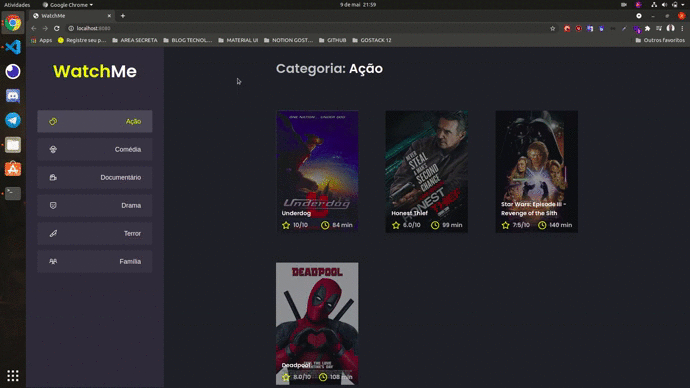Viewport: 690px width, 388px height.
Task: Open the clock showing 9 de mai 21:59
Action: click(x=358, y=5)
